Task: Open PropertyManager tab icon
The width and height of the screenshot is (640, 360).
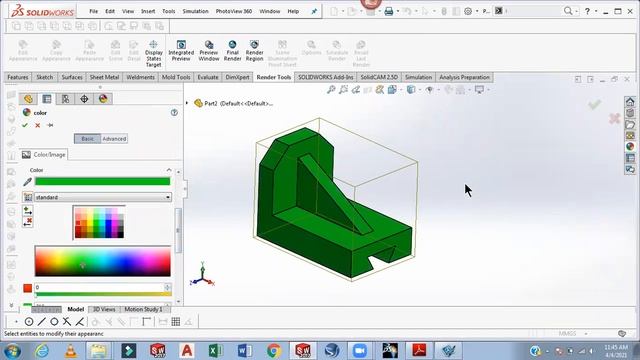Action: pos(47,99)
